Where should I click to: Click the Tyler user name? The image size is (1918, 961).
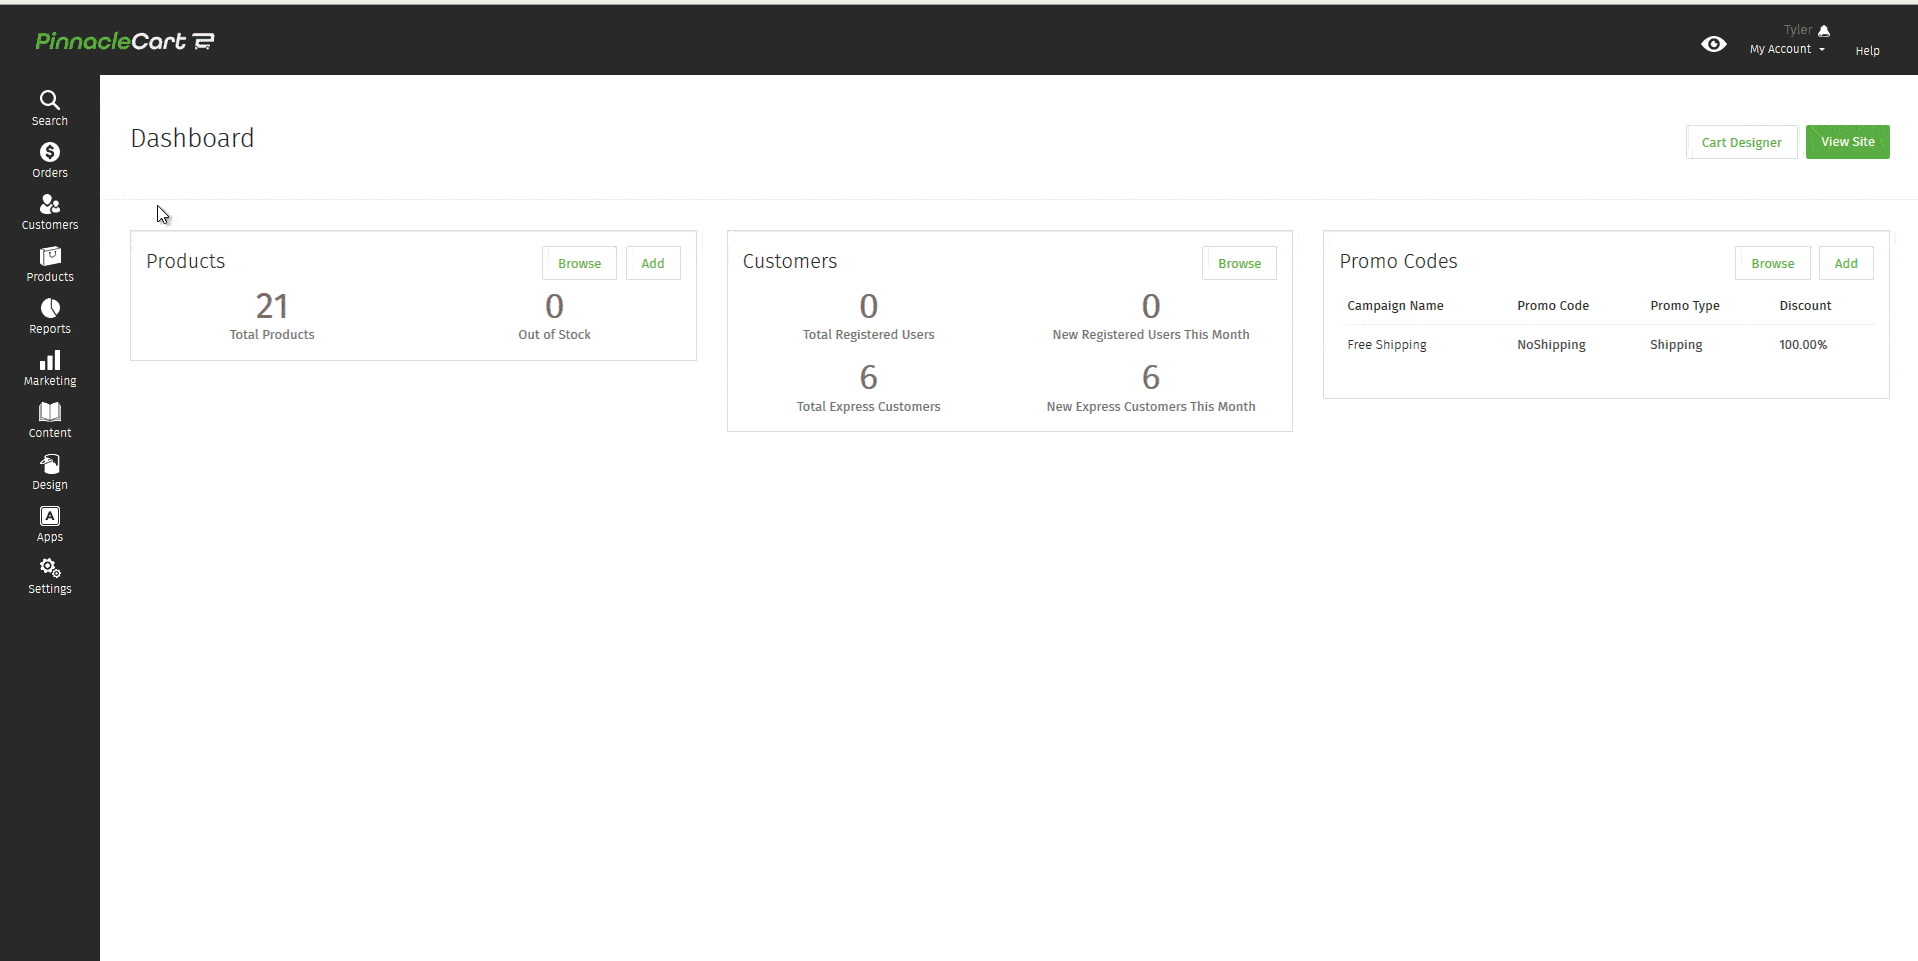(1798, 30)
